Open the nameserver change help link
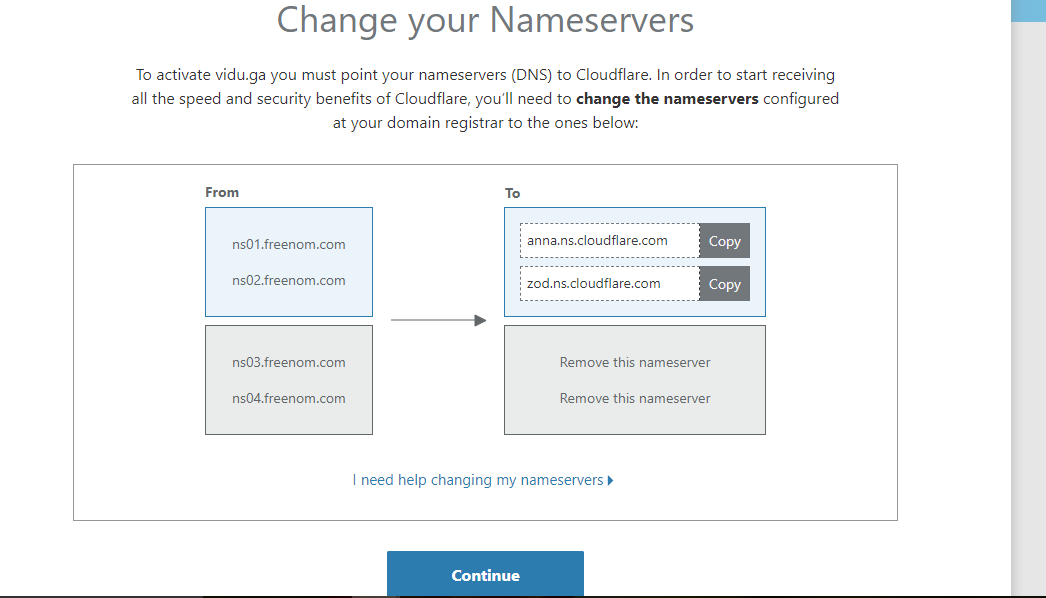The height and width of the screenshot is (598, 1046). (x=477, y=480)
